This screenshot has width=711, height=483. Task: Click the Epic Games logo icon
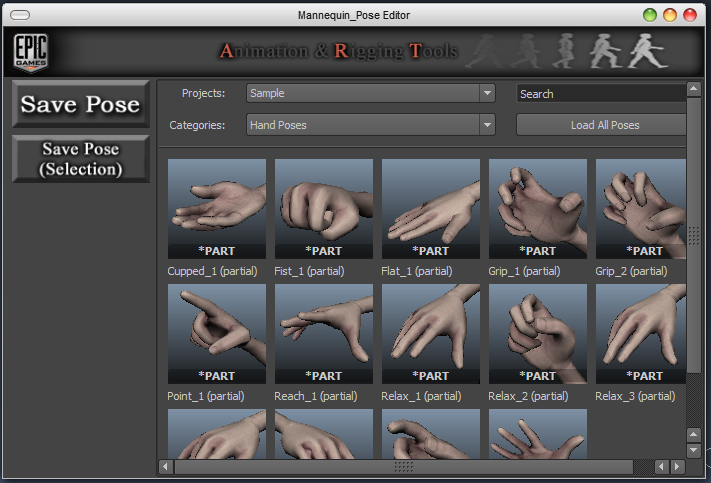[x=31, y=52]
